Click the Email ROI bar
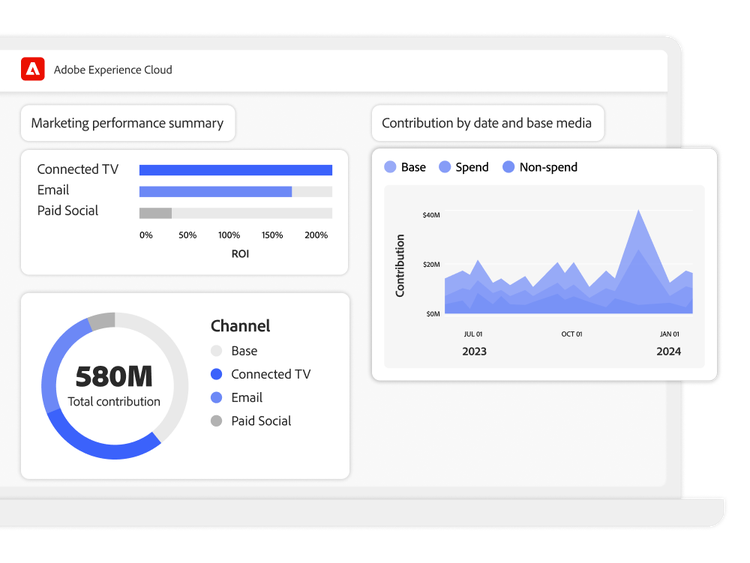Screen dimensions: 750x563 click(x=215, y=191)
